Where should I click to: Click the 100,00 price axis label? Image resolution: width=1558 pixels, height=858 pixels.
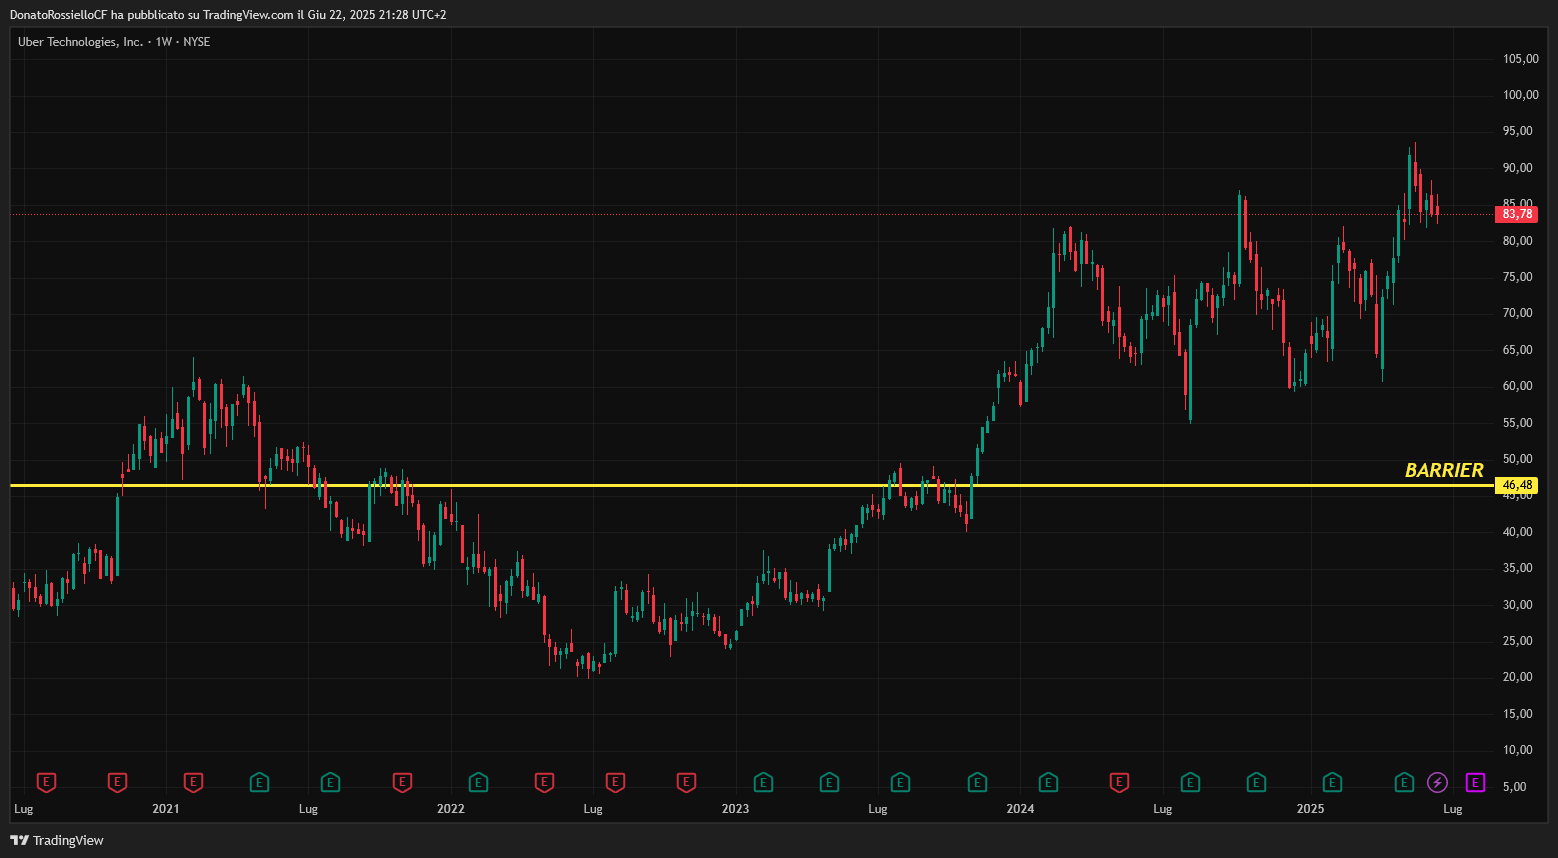[1521, 95]
